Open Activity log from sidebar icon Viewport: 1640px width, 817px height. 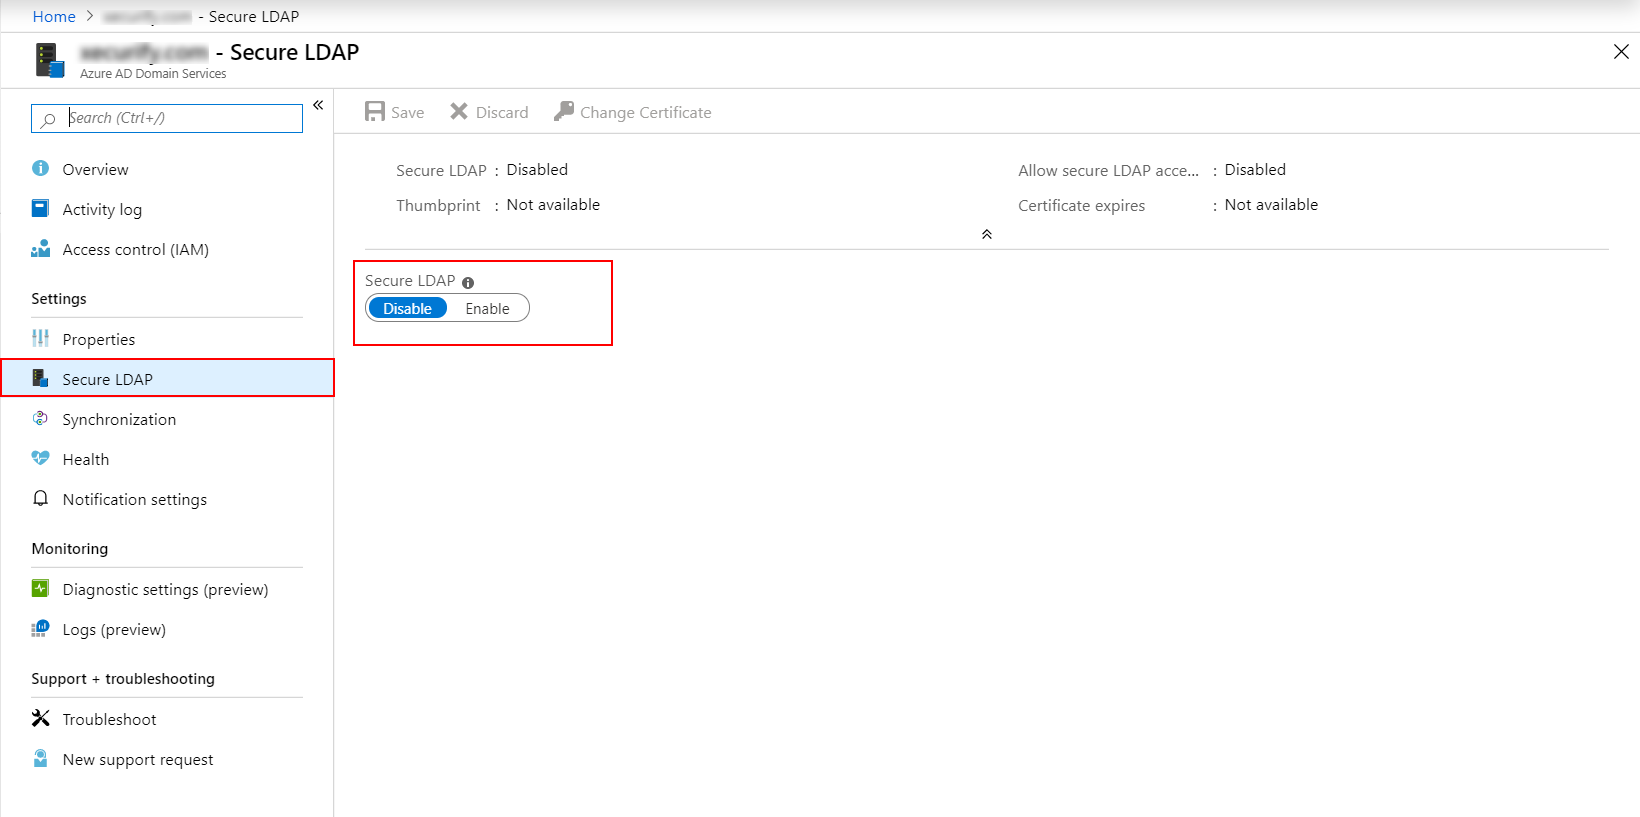click(x=40, y=209)
